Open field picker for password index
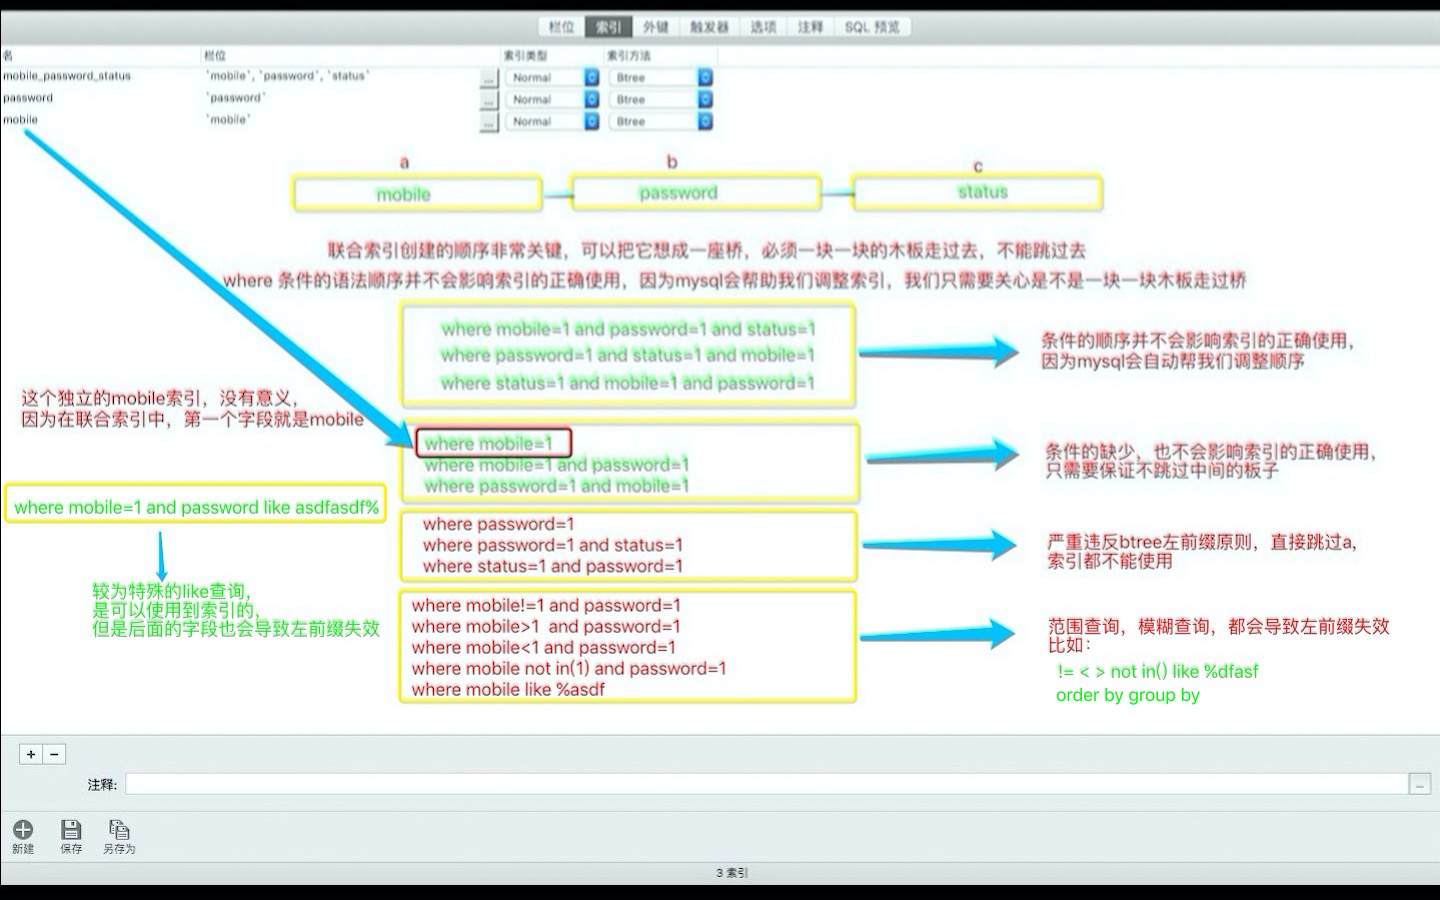Viewport: 1440px width, 900px height. pos(488,100)
